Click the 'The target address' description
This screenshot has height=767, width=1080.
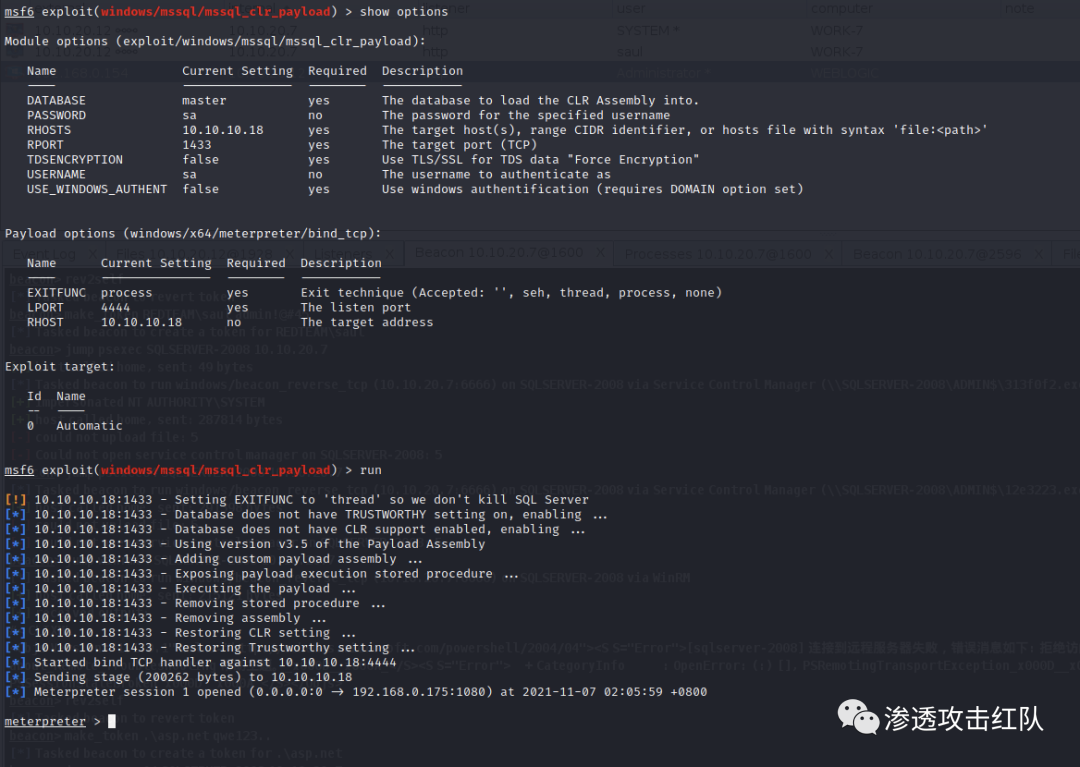click(367, 322)
